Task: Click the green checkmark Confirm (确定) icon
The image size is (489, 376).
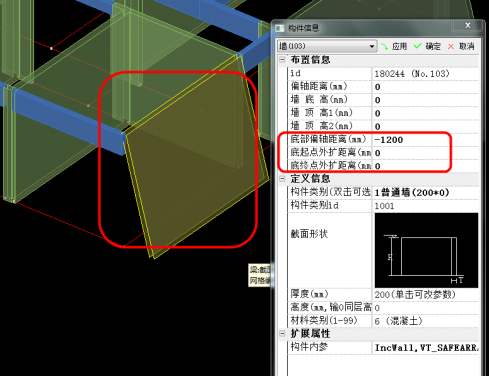Action: [417, 46]
